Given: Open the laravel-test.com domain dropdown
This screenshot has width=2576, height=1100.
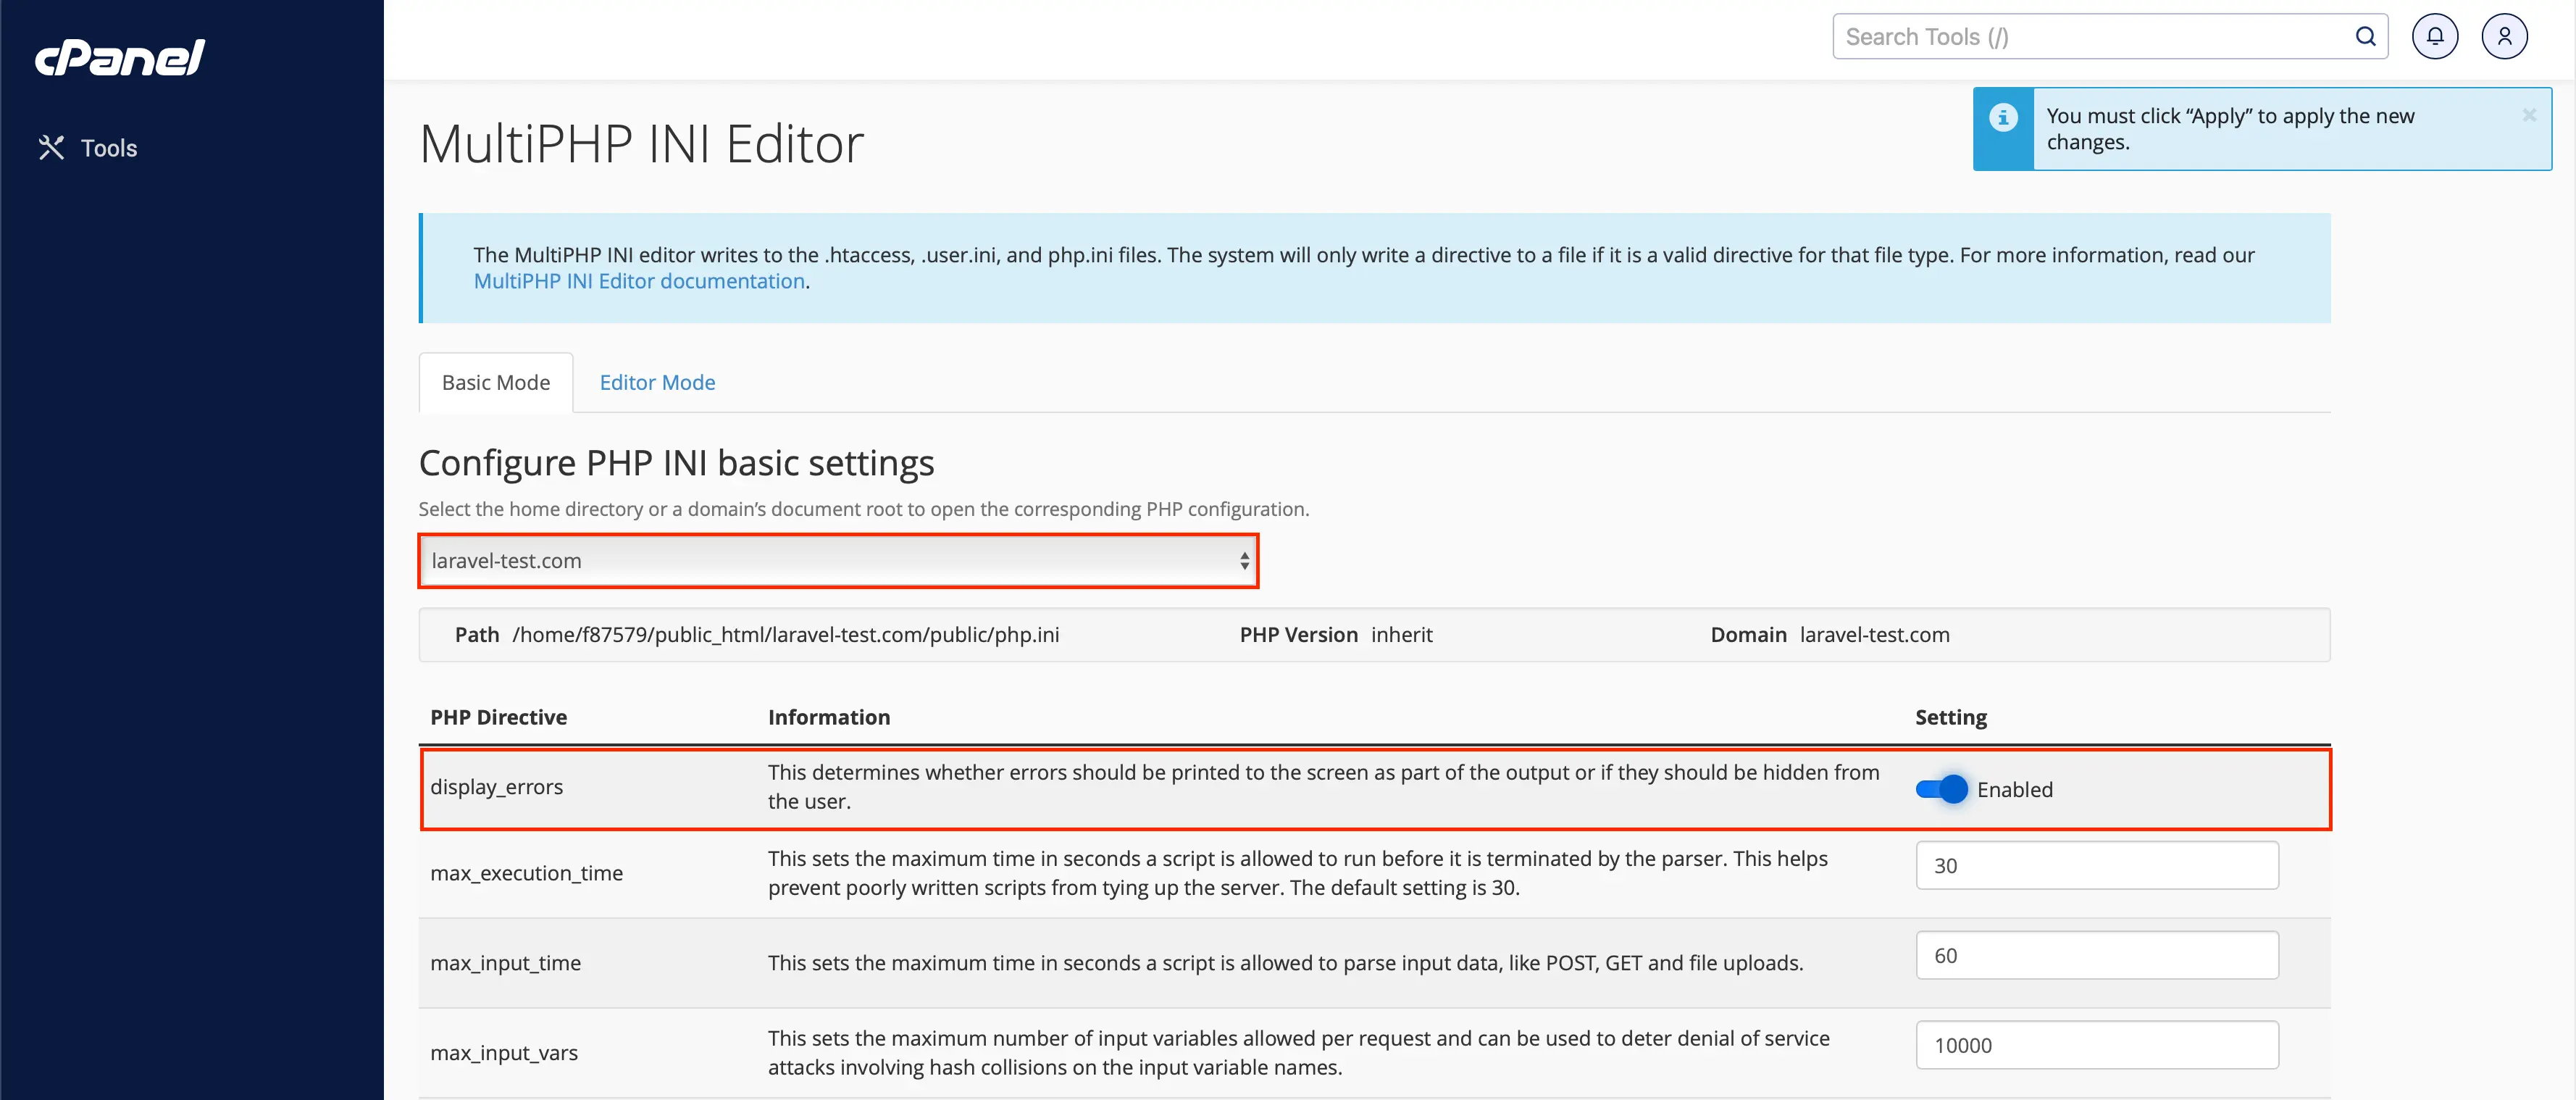Looking at the screenshot, I should (839, 561).
